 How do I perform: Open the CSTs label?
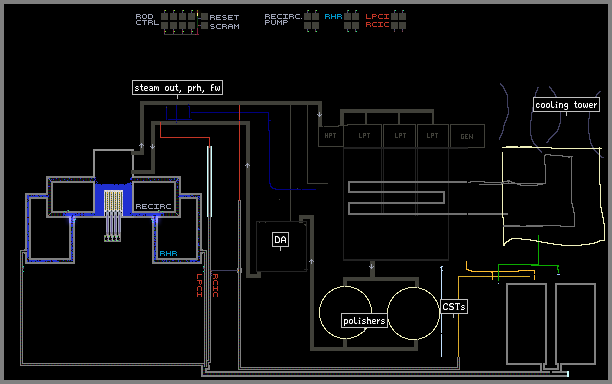[x=454, y=307]
